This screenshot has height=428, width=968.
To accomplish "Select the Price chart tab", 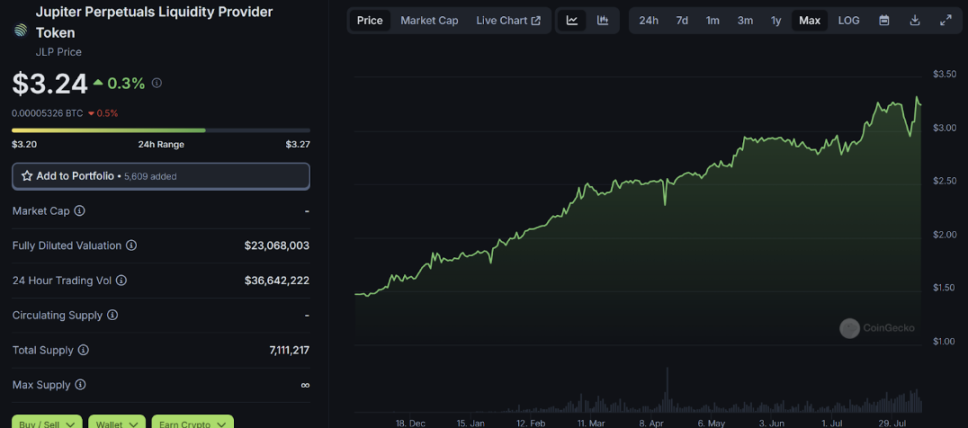I will tap(370, 20).
